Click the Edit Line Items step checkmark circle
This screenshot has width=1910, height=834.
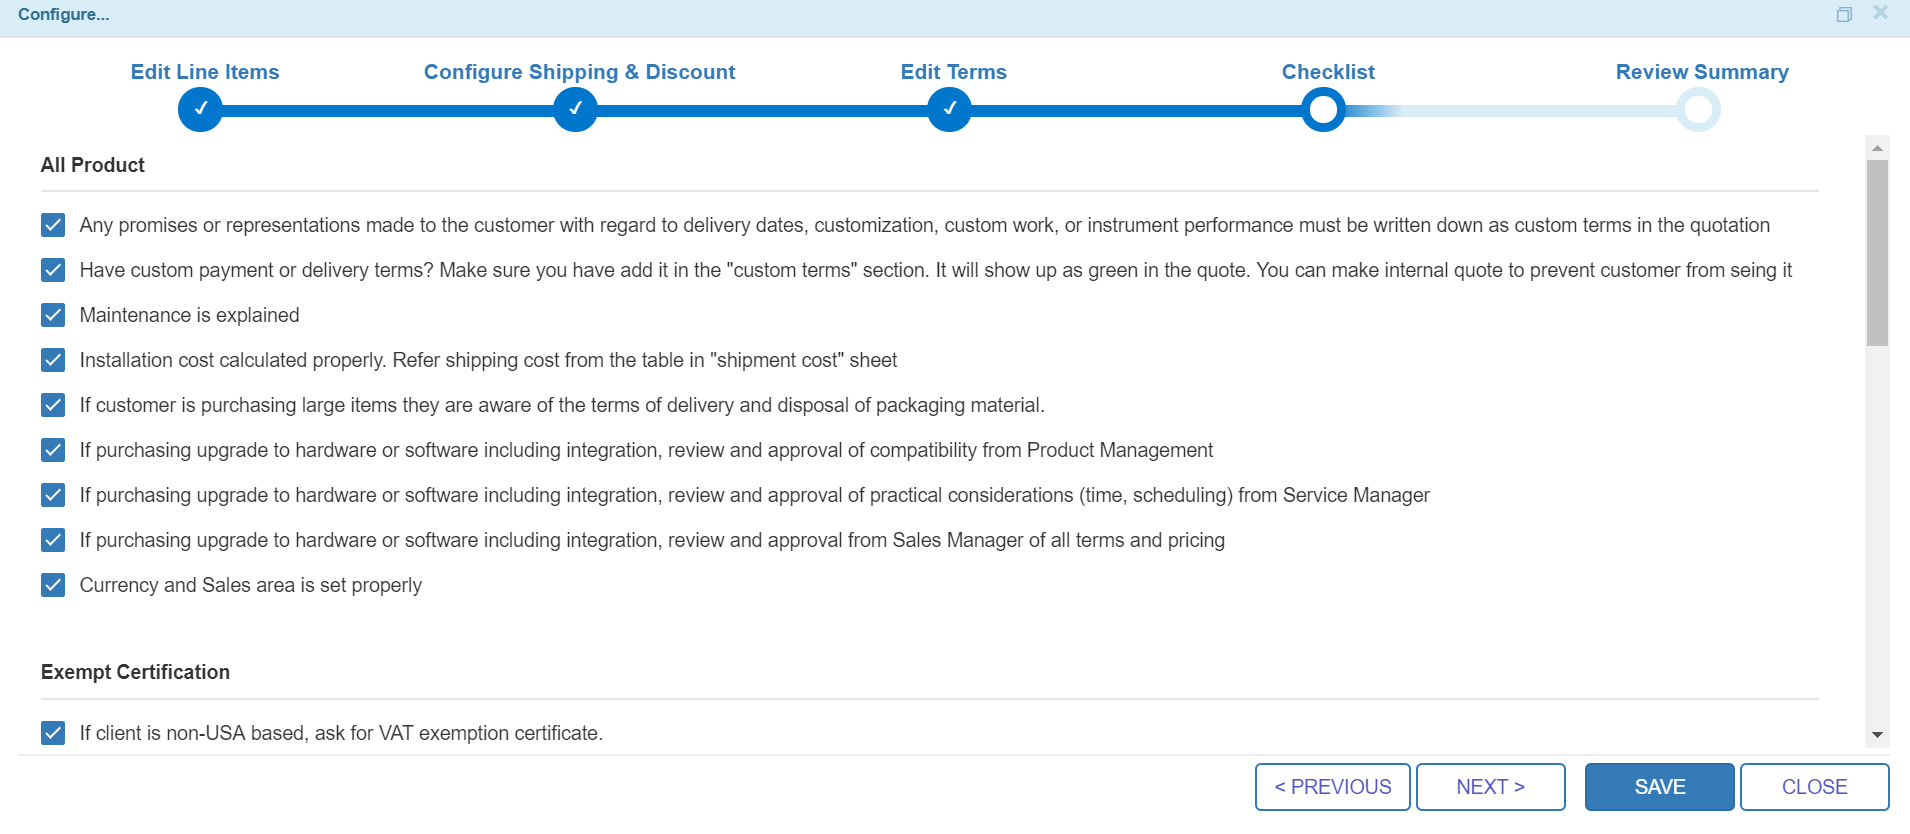point(200,109)
